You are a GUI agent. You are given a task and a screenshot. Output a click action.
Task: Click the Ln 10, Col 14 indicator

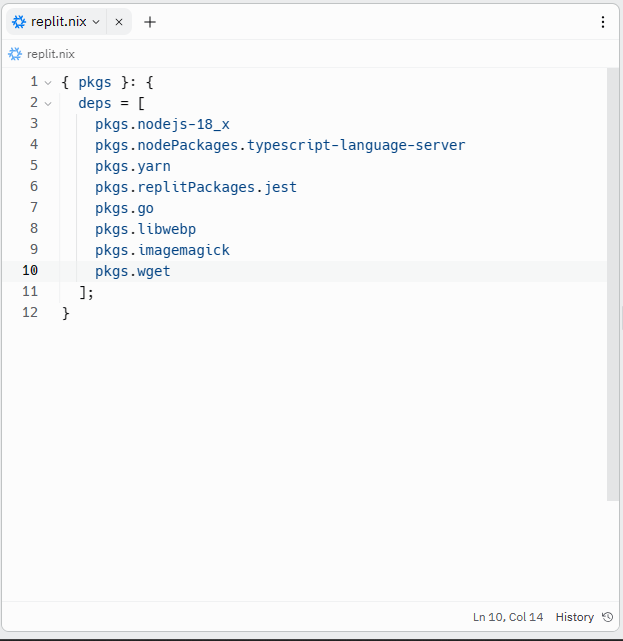point(508,617)
